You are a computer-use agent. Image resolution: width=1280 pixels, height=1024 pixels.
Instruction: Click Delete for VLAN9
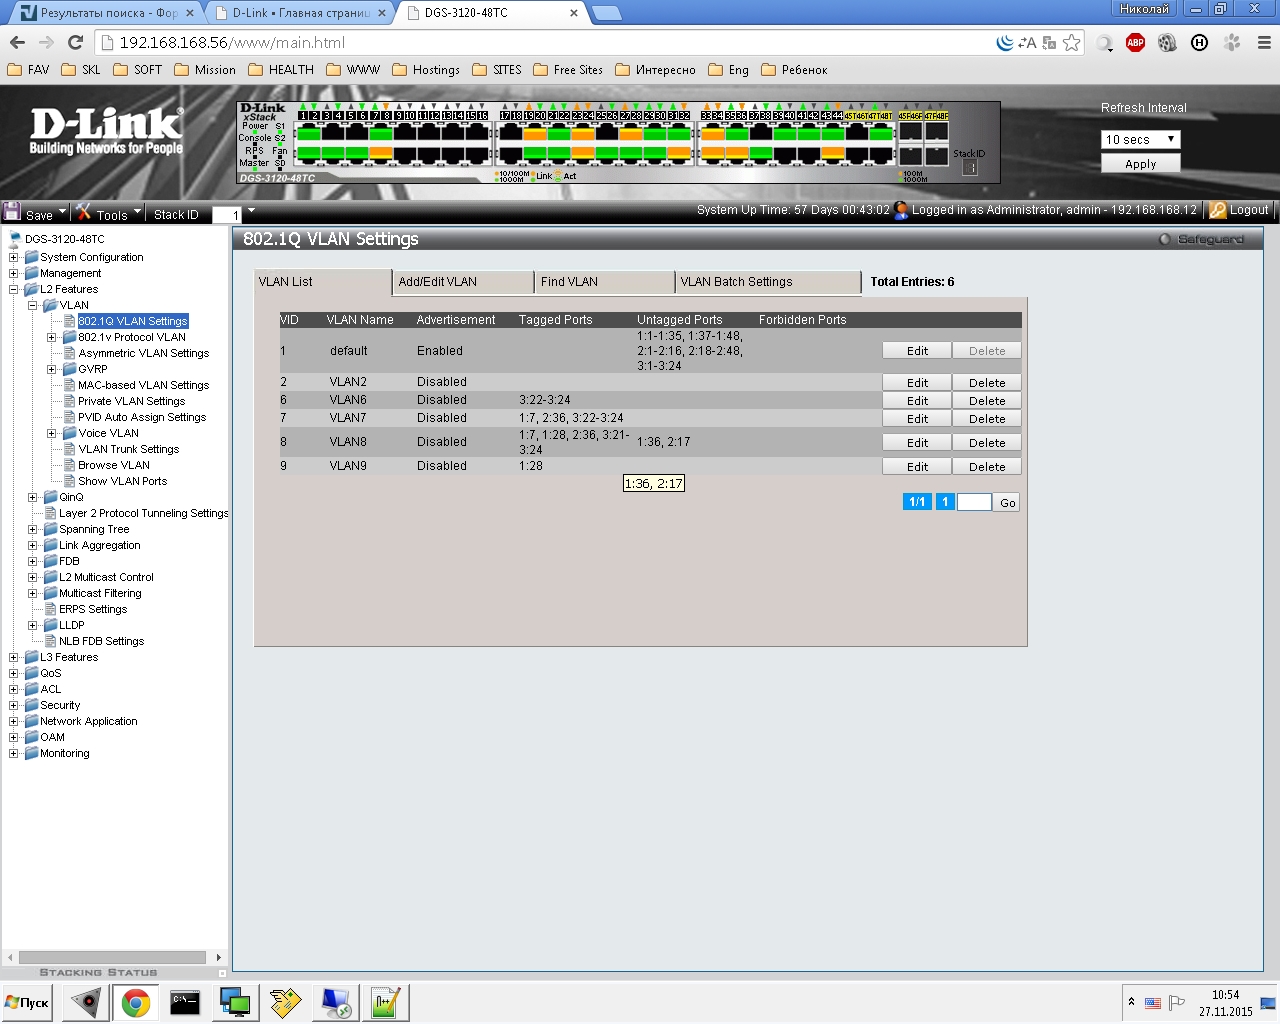[987, 467]
